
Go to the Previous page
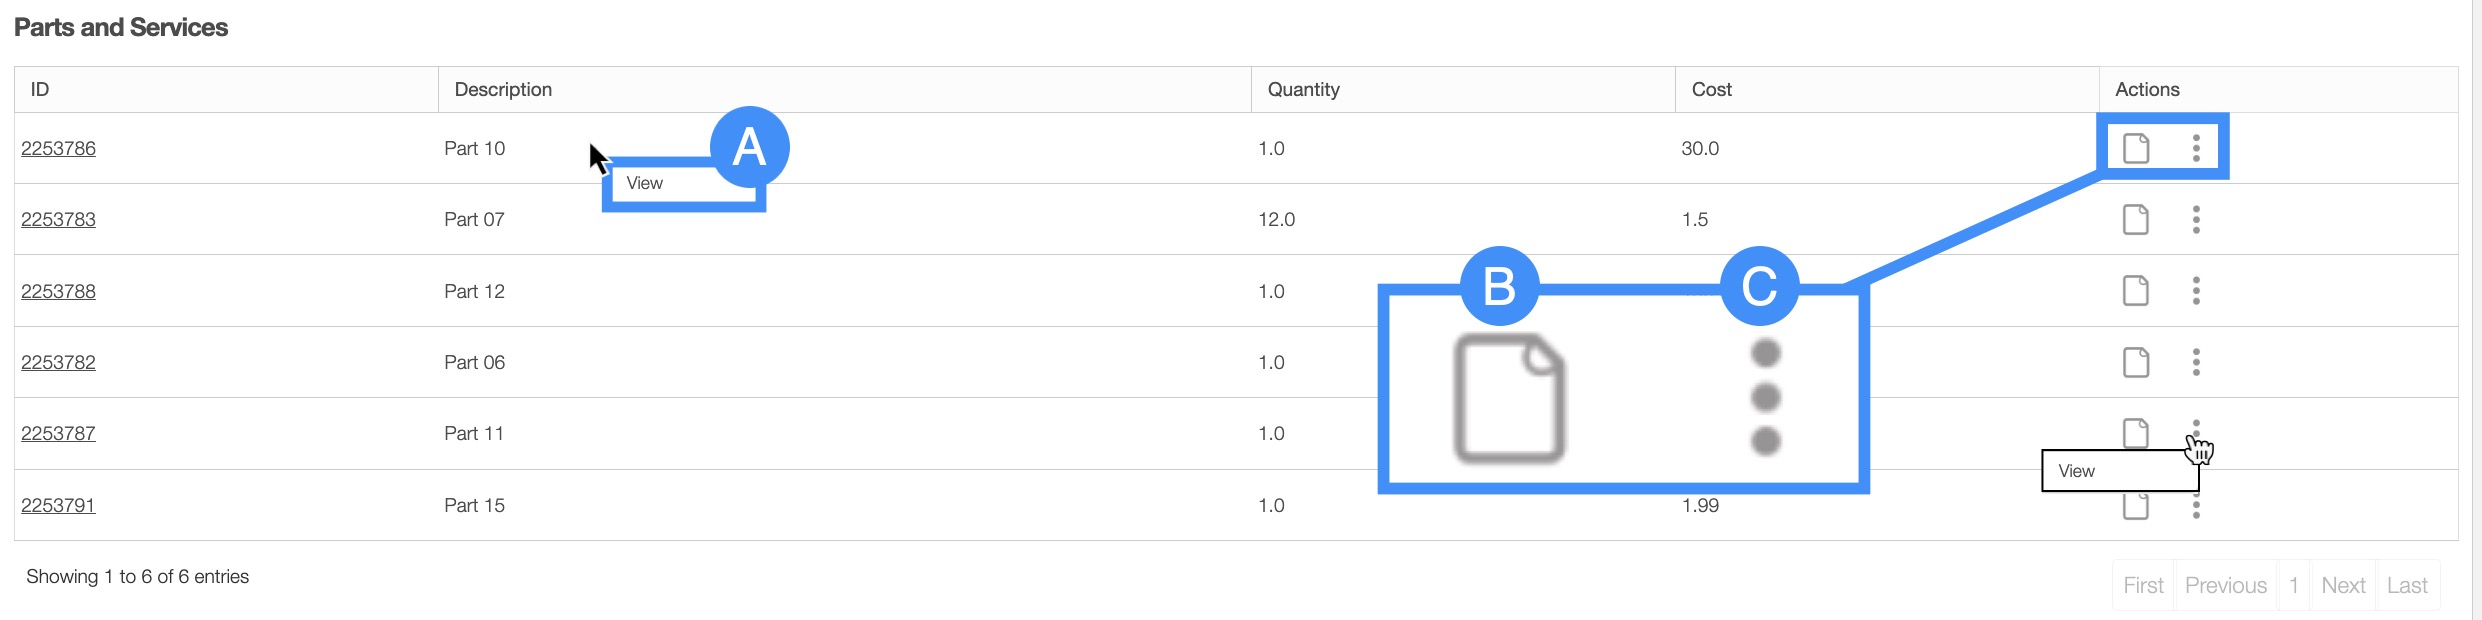click(x=2225, y=585)
